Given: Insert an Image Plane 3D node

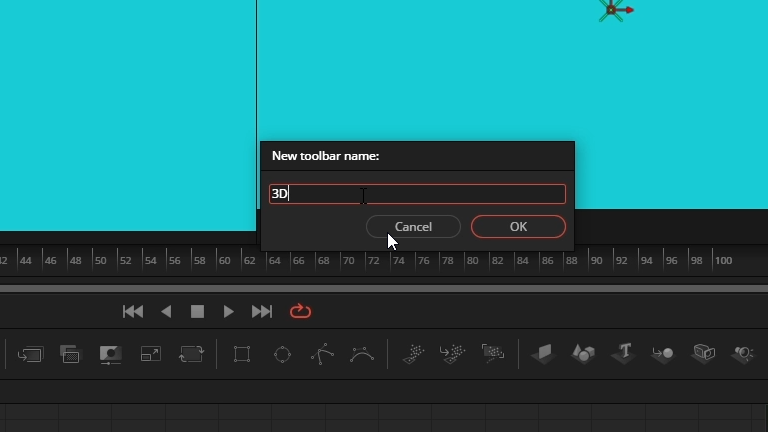Looking at the screenshot, I should [x=543, y=354].
